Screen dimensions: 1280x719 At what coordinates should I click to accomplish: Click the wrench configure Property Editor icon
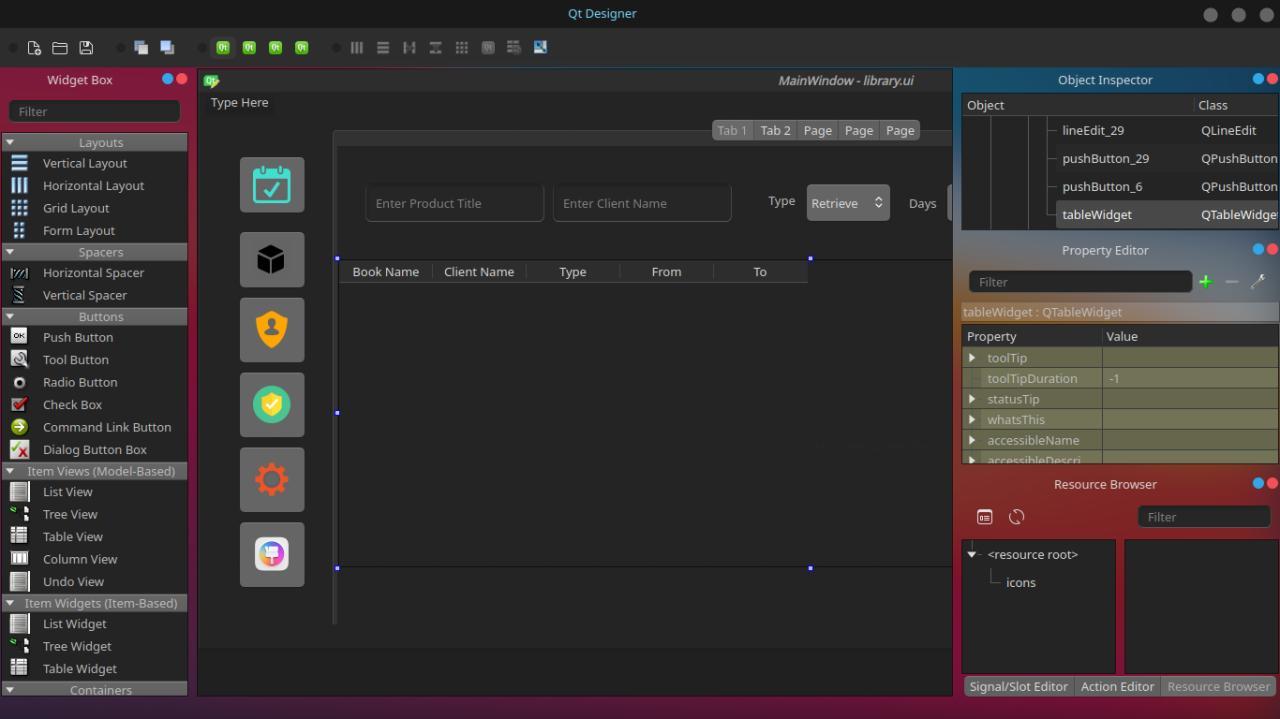coord(1258,282)
